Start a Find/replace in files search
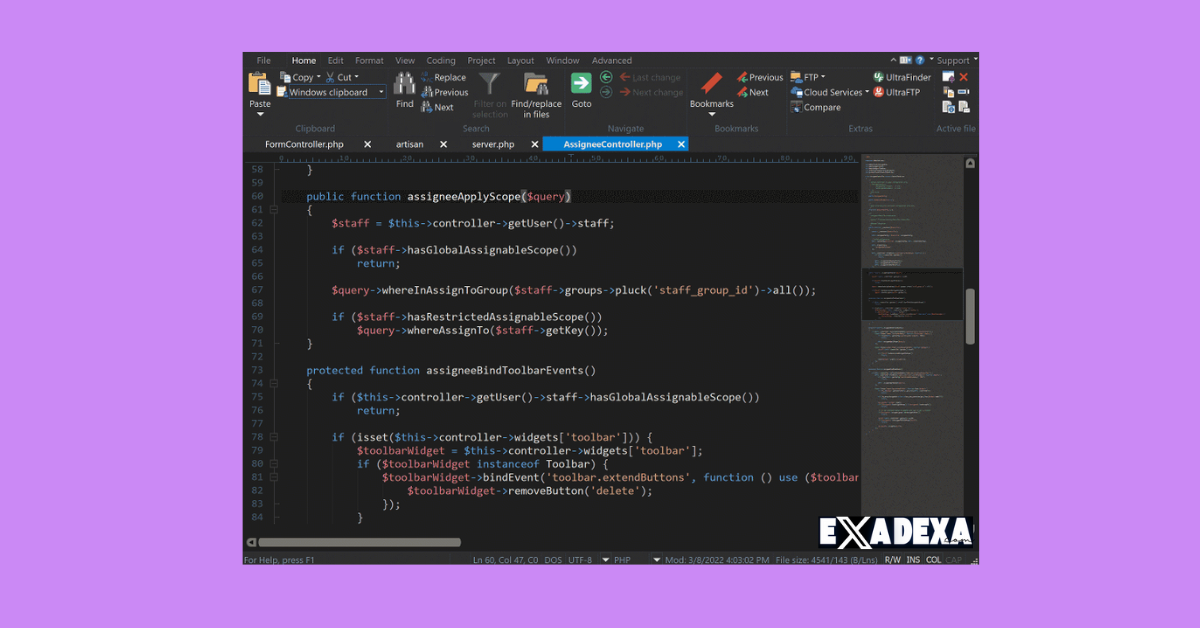Viewport: 1200px width, 628px height. [536, 91]
